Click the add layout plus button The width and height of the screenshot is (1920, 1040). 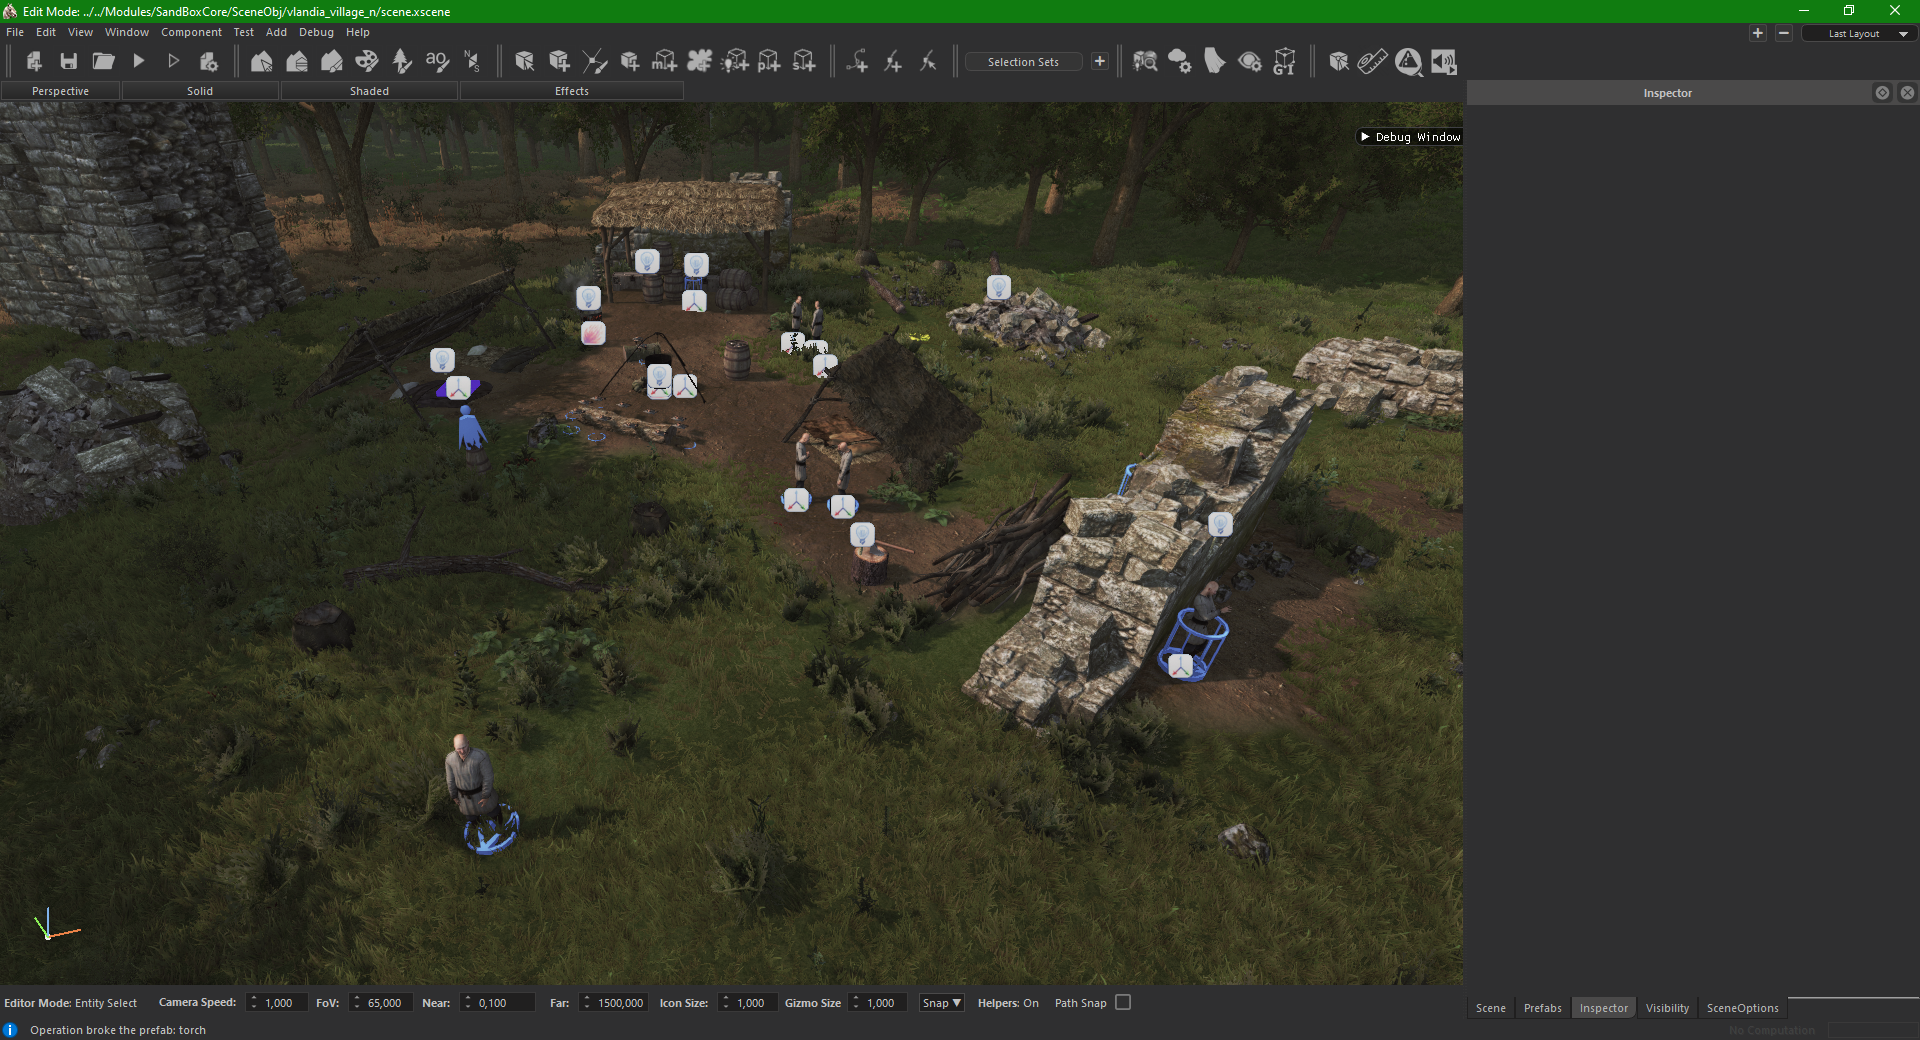click(x=1757, y=33)
